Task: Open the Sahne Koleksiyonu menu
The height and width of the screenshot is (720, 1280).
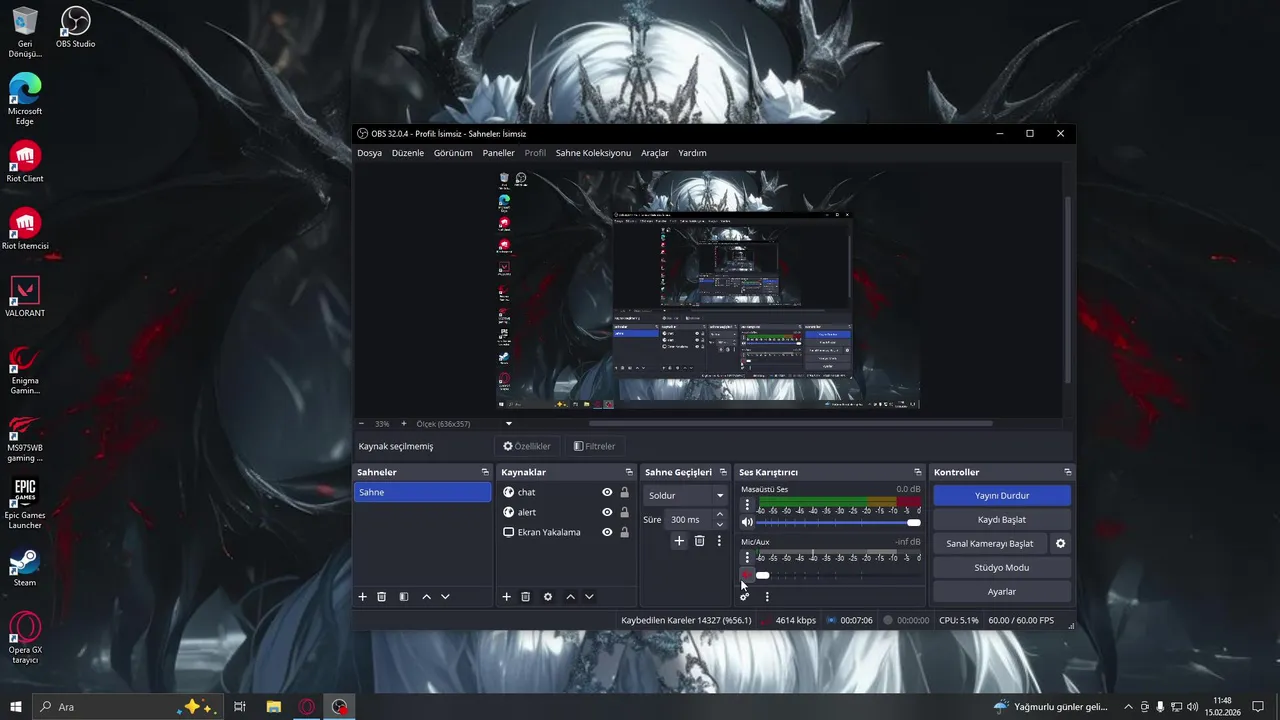Action: tap(593, 153)
